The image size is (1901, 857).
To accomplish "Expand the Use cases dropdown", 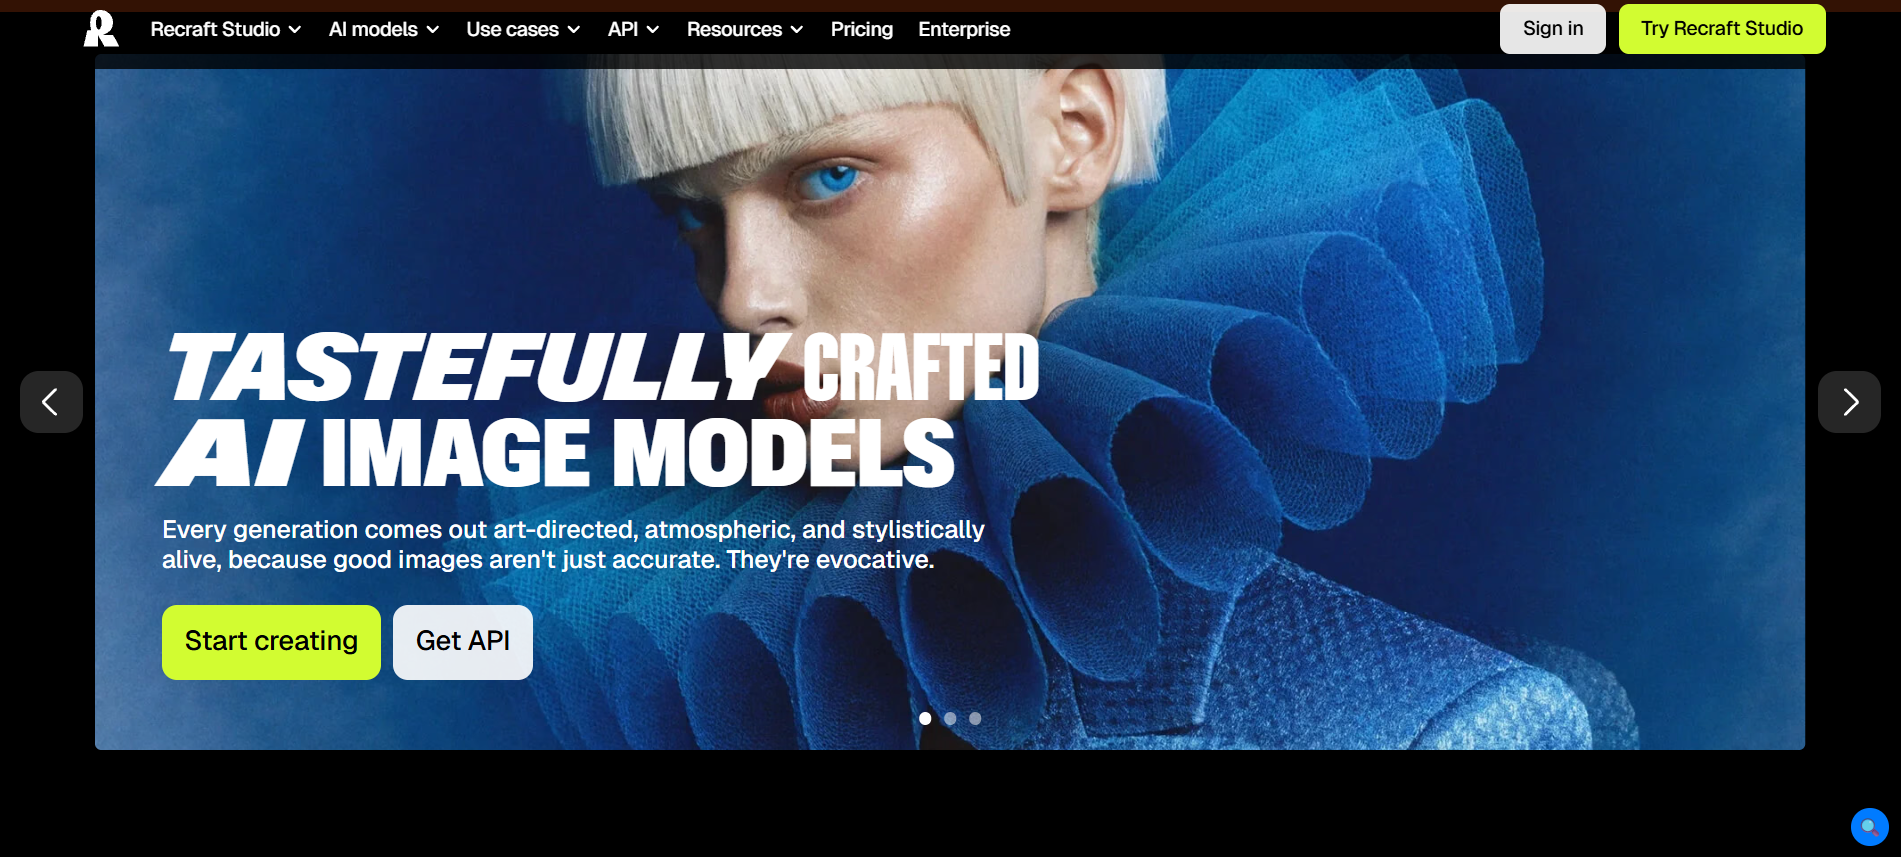I will [x=523, y=30].
